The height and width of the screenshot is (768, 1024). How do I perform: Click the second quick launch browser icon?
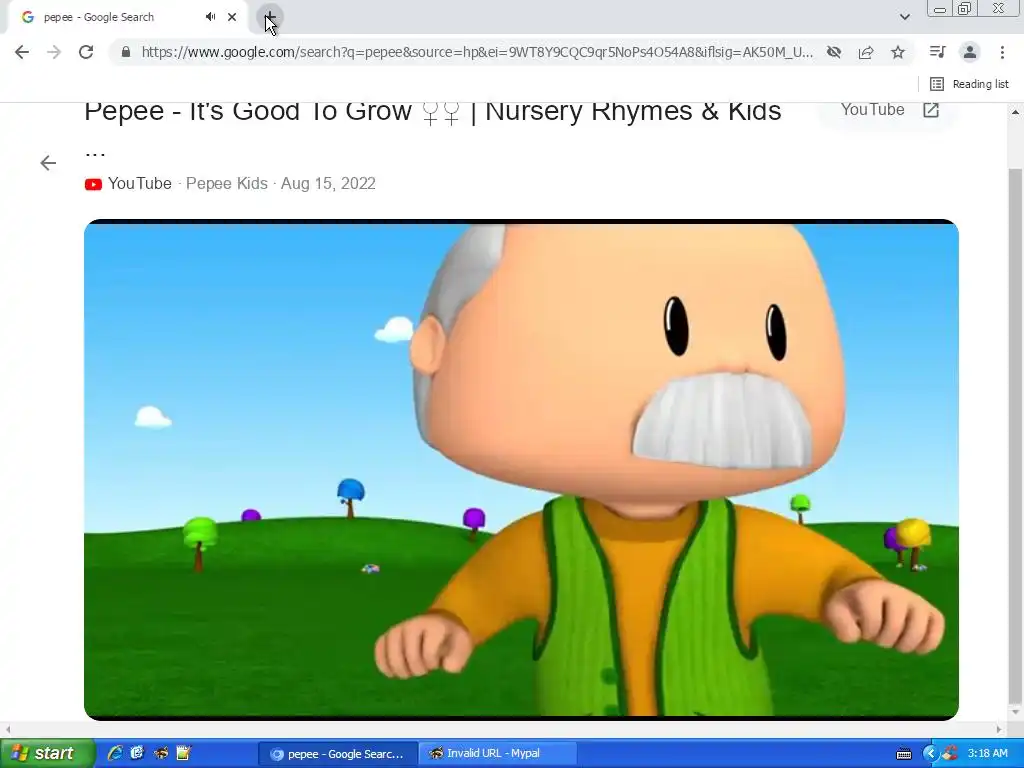pos(137,753)
